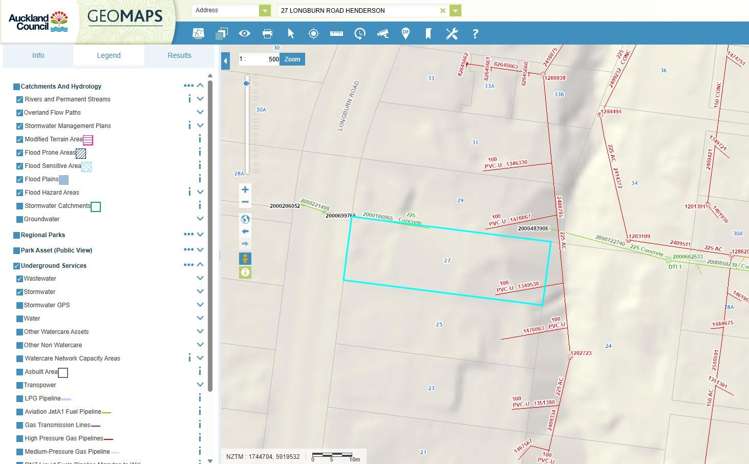The height and width of the screenshot is (464, 749).
Task: Click the Zoom scale button
Action: coord(292,59)
